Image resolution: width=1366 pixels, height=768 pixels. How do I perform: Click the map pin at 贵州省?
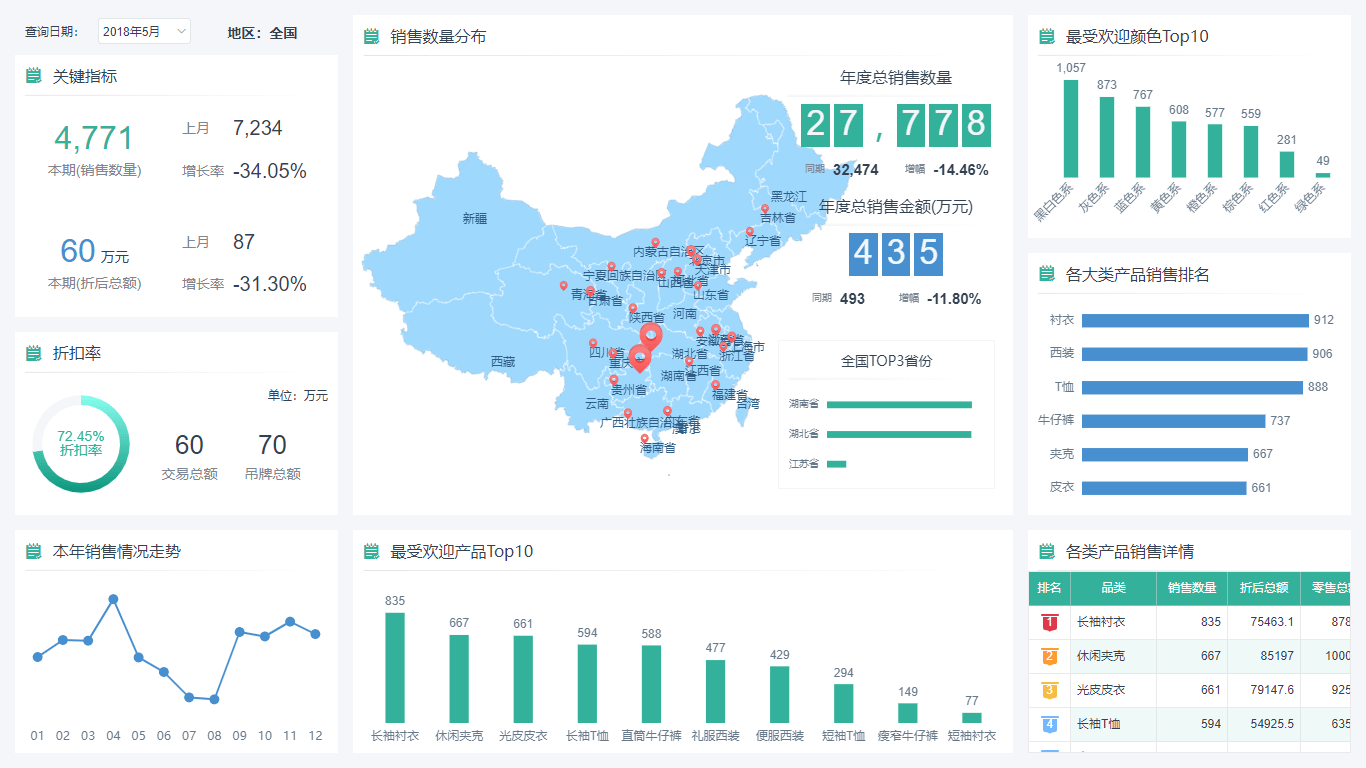613,380
